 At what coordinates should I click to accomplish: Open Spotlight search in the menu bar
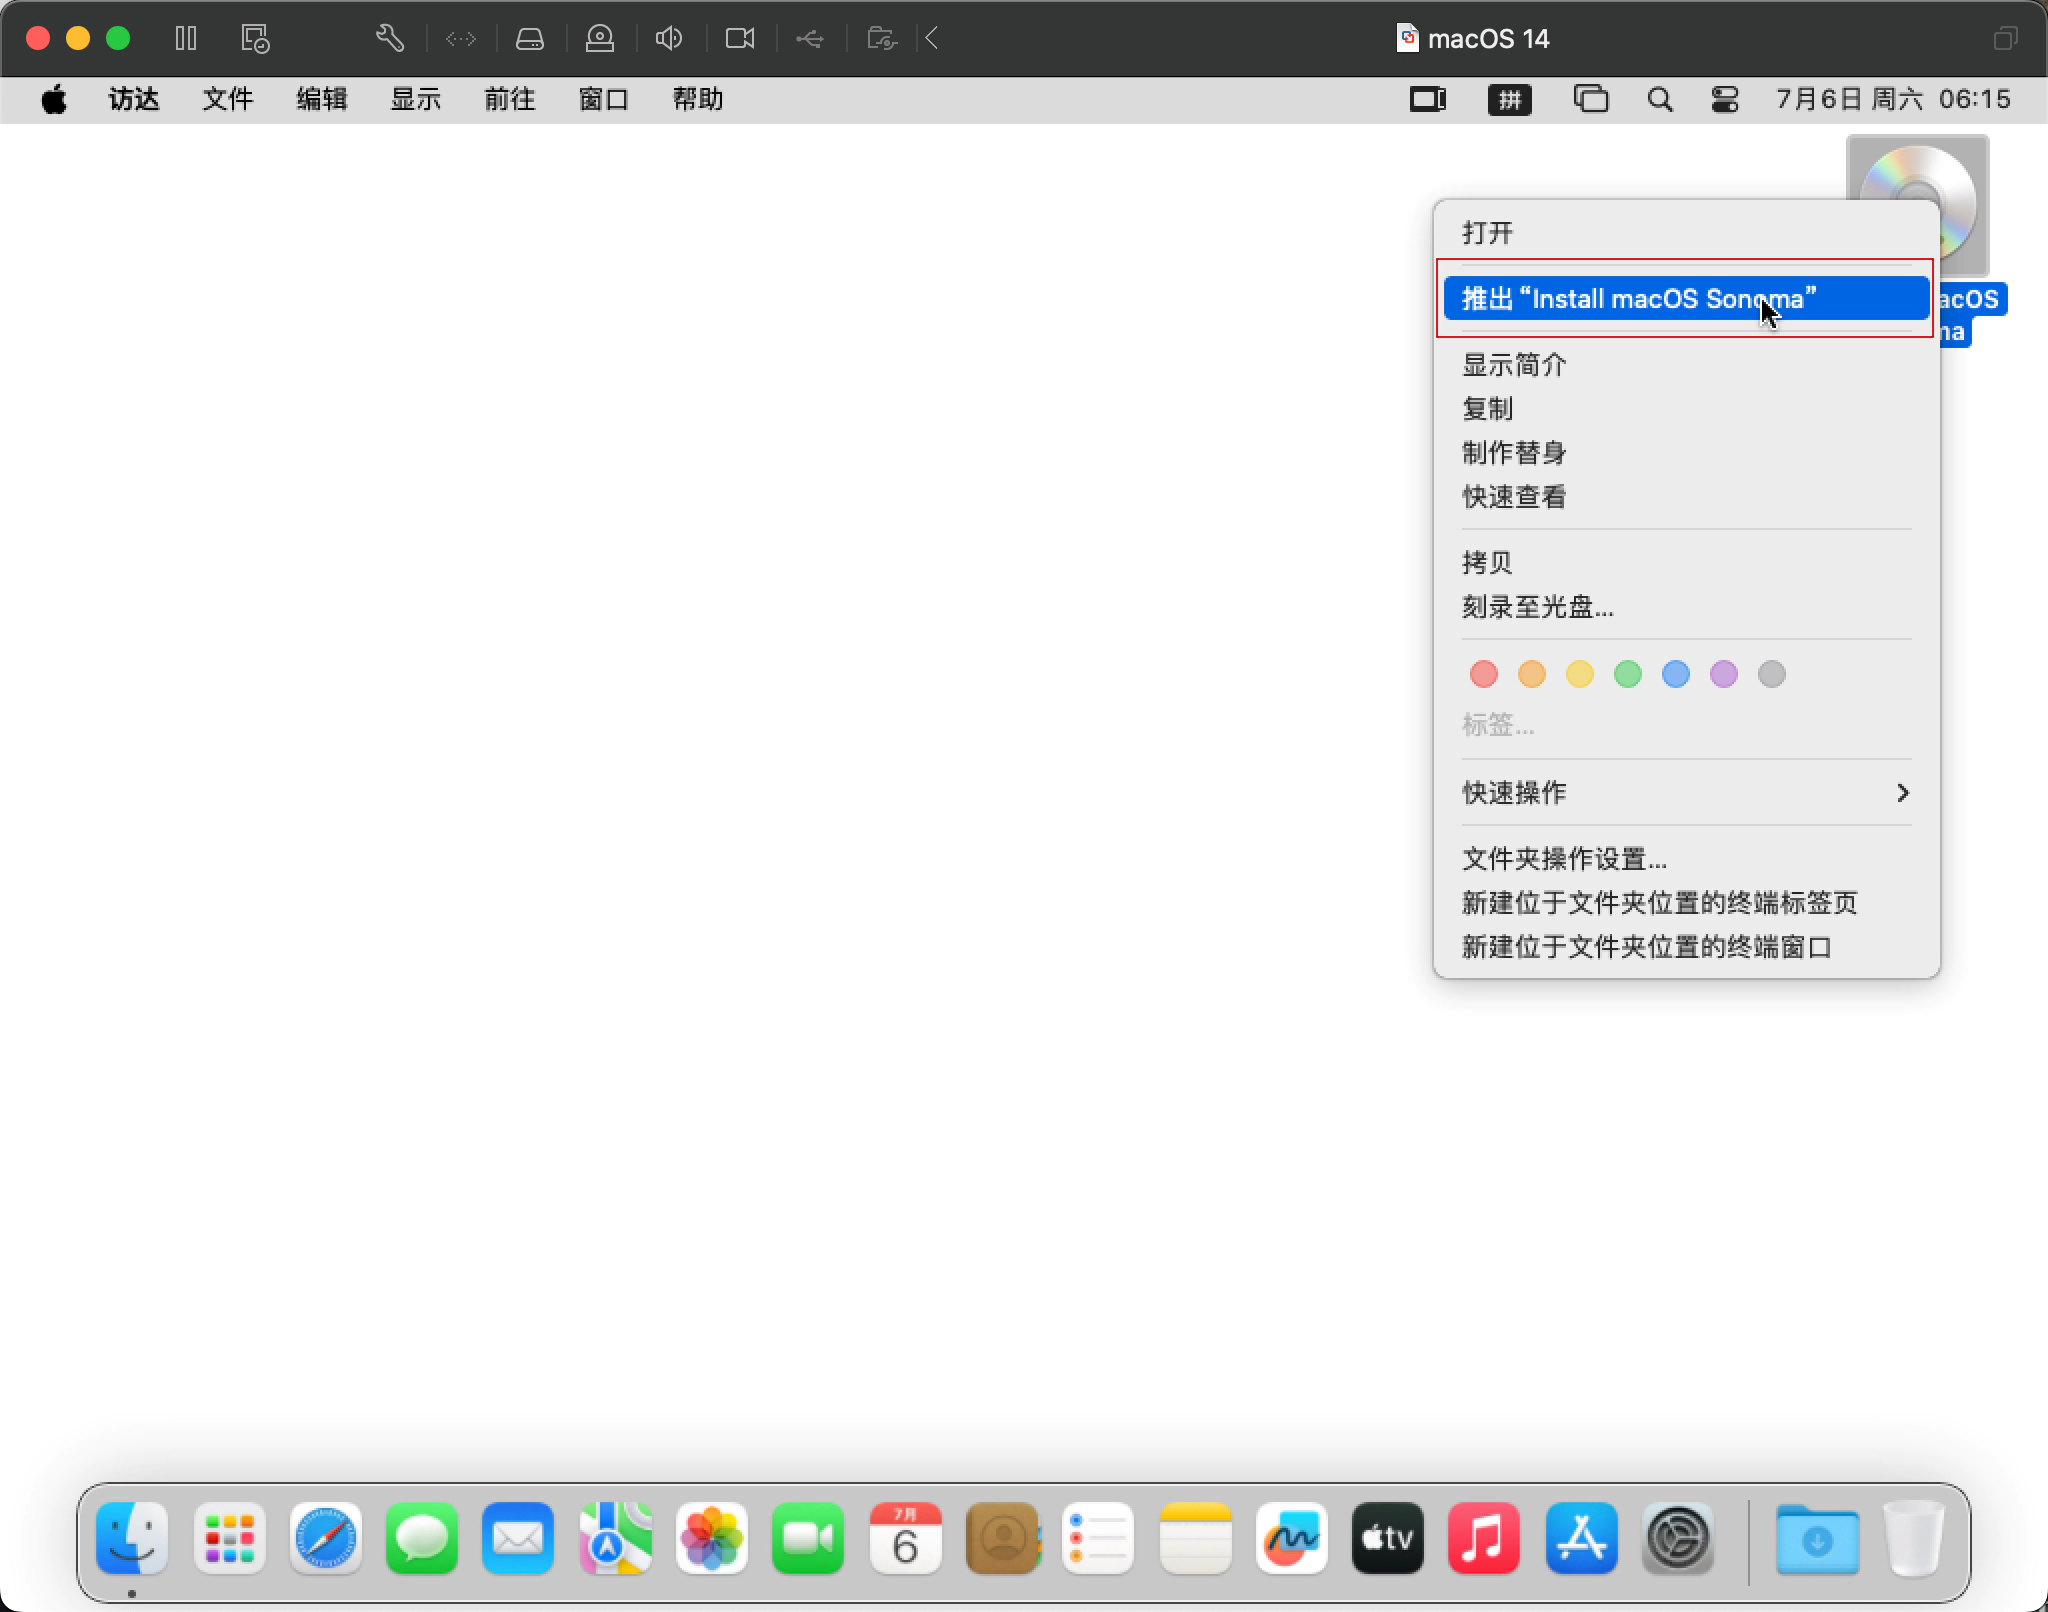(x=1659, y=98)
